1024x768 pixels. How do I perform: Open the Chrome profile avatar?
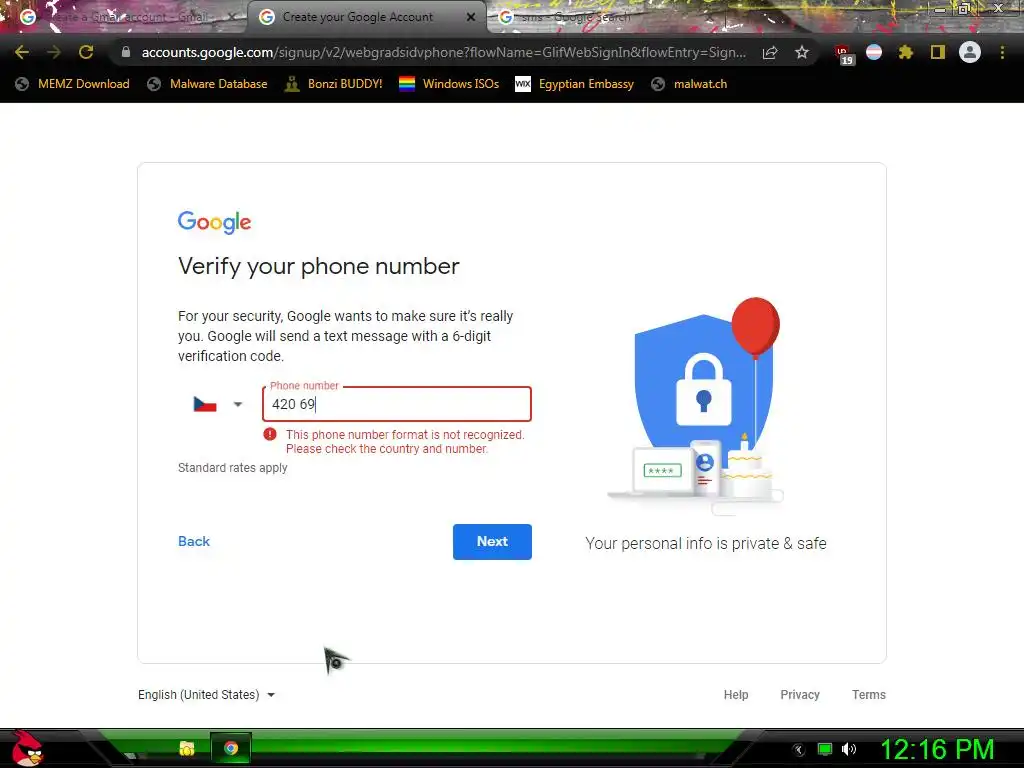tap(970, 52)
